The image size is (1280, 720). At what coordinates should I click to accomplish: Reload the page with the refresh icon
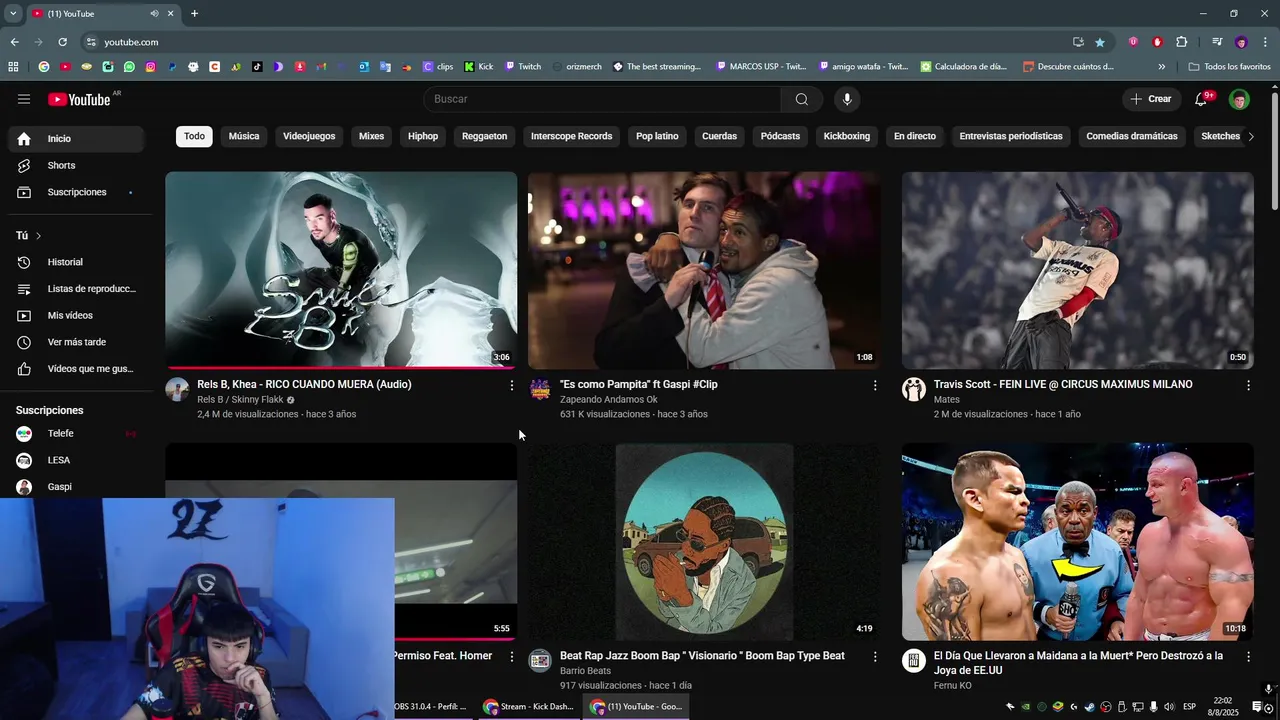62,42
